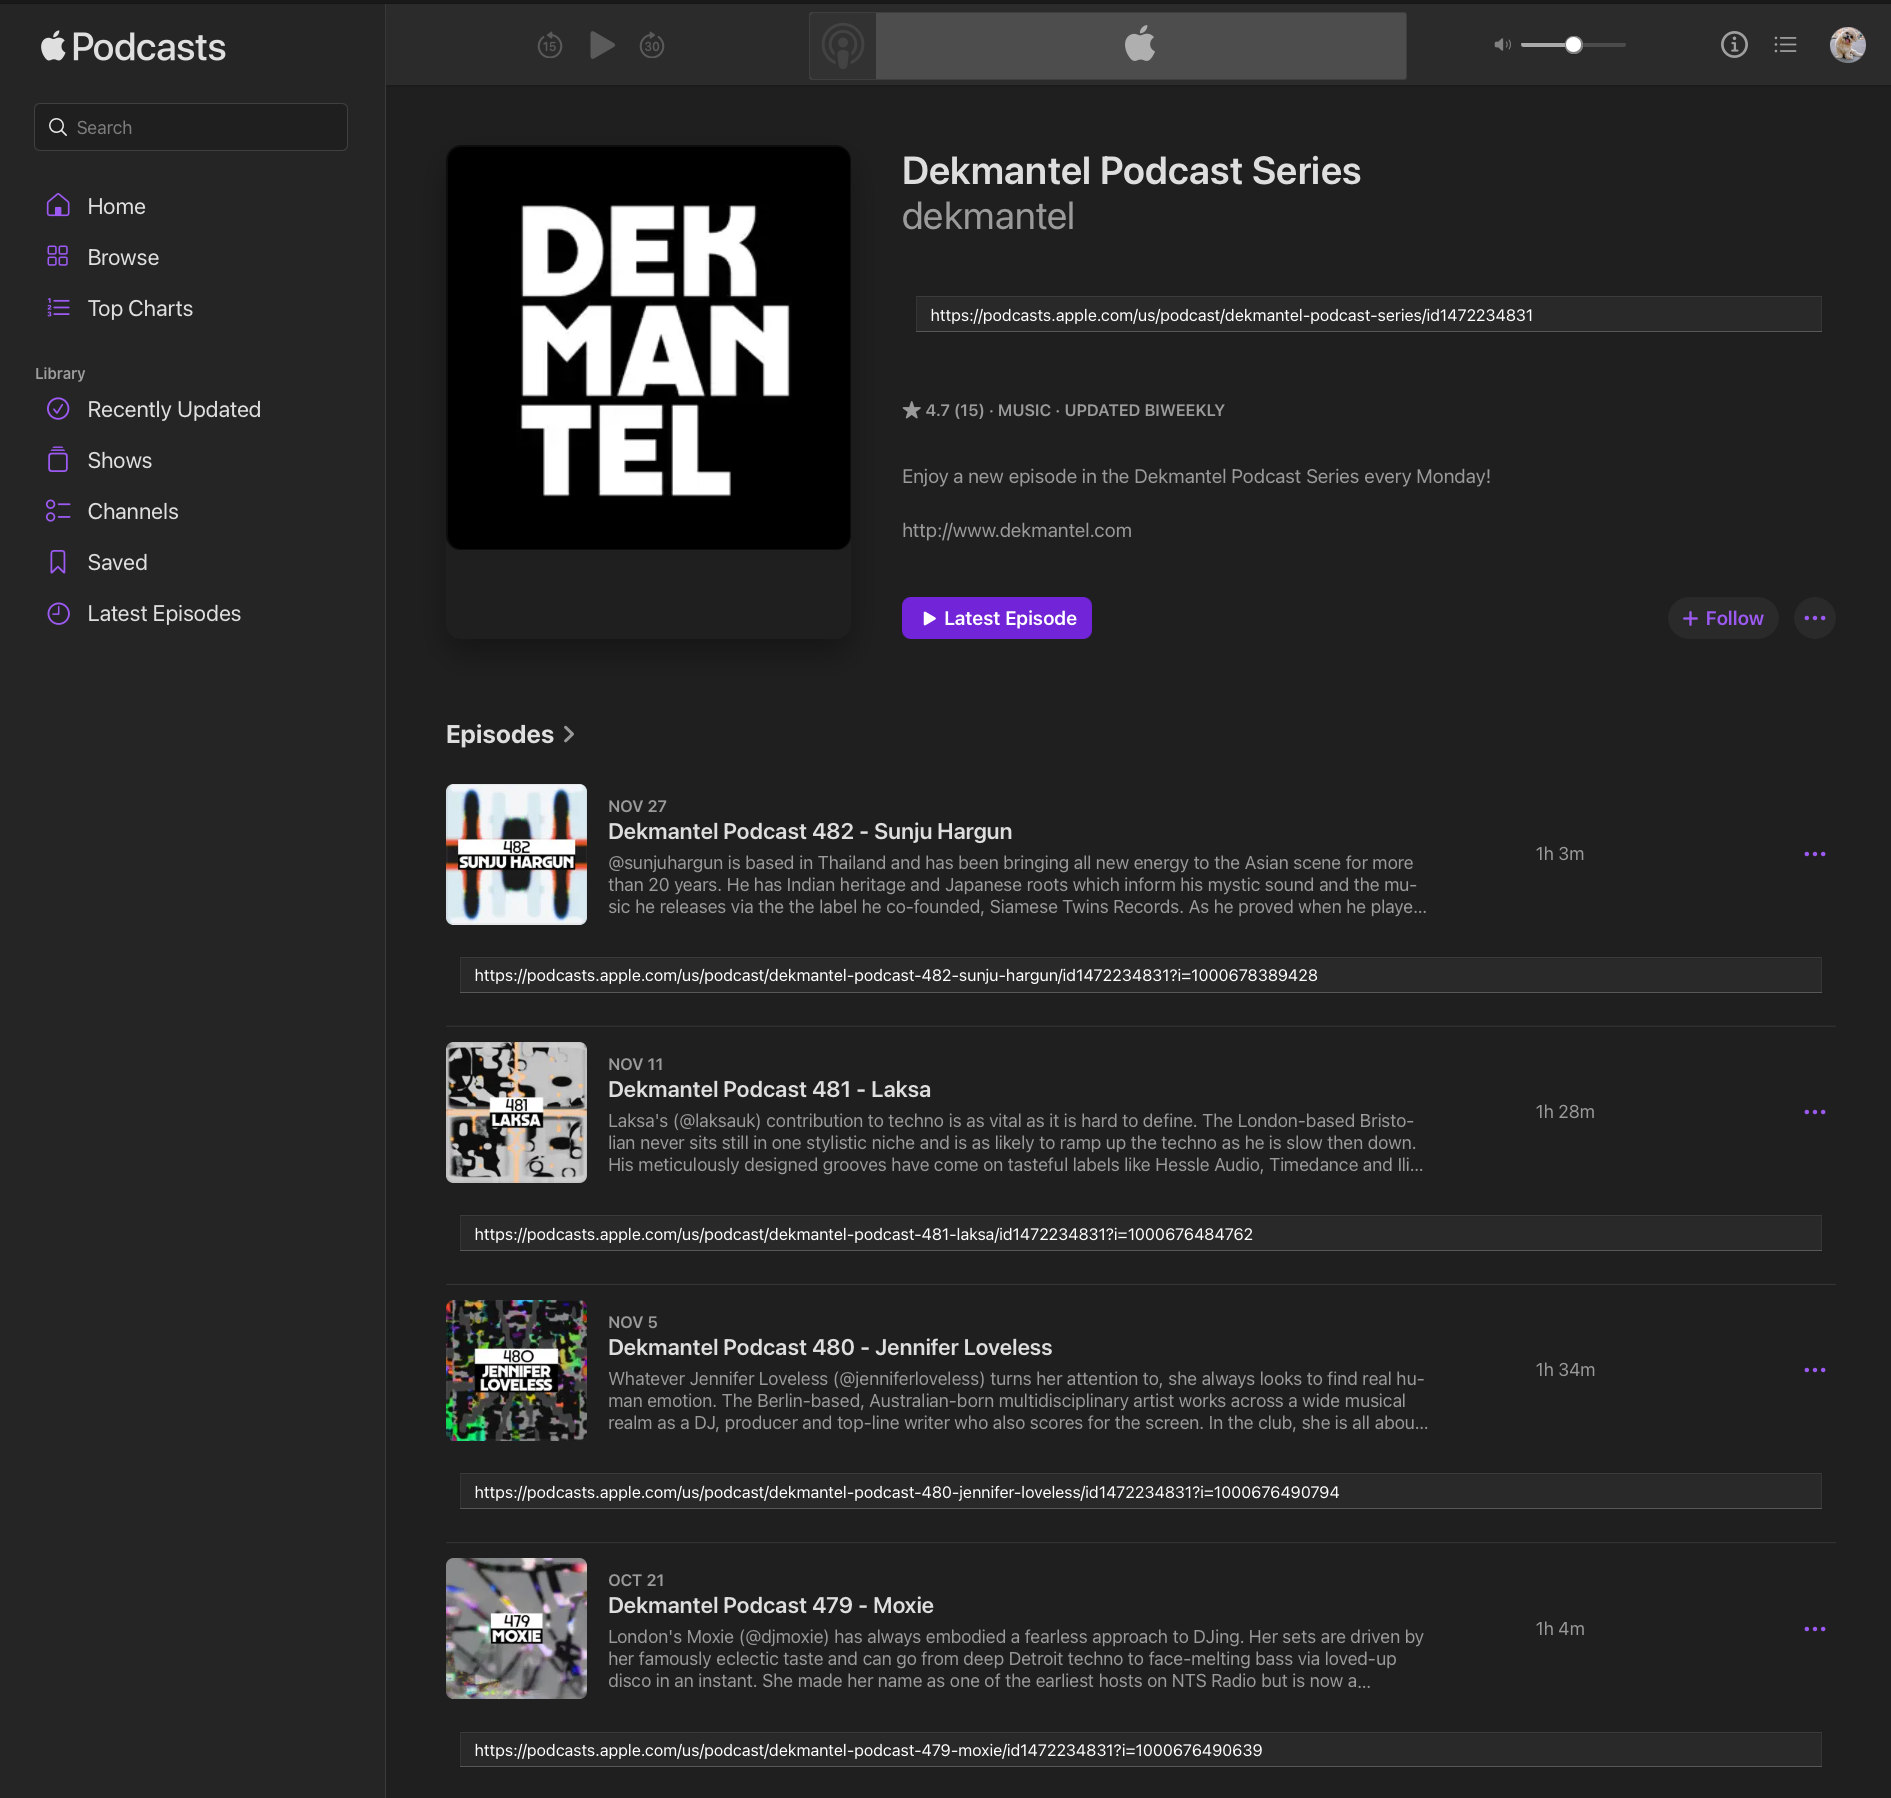Click the dekmantel author name
The height and width of the screenshot is (1798, 1891).
coord(988,216)
